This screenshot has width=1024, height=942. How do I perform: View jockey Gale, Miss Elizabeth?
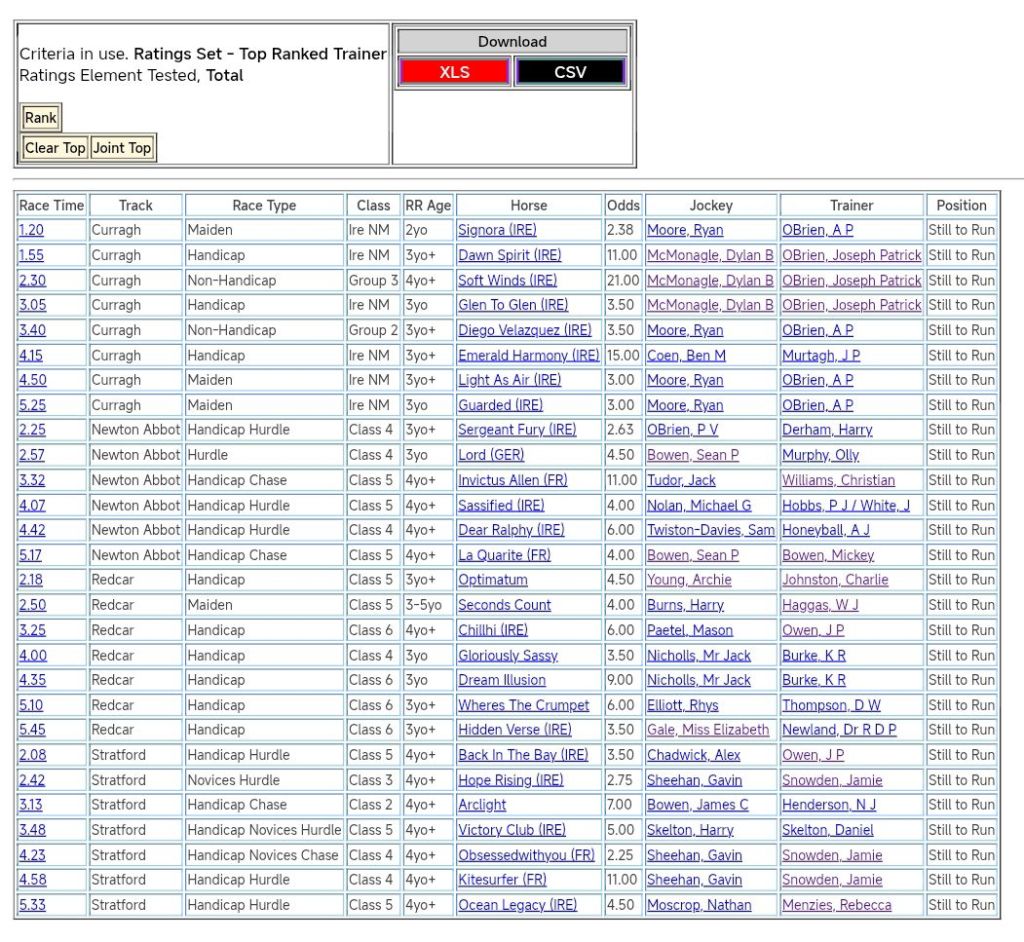(x=708, y=730)
